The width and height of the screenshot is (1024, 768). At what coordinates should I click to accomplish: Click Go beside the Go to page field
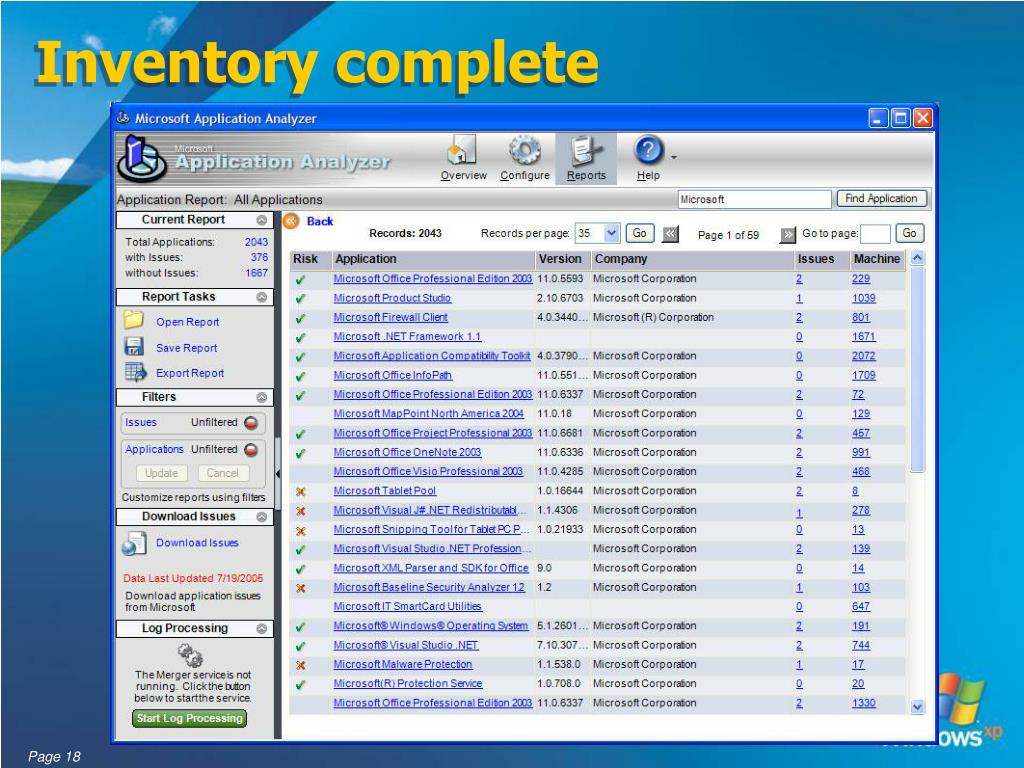pos(909,233)
